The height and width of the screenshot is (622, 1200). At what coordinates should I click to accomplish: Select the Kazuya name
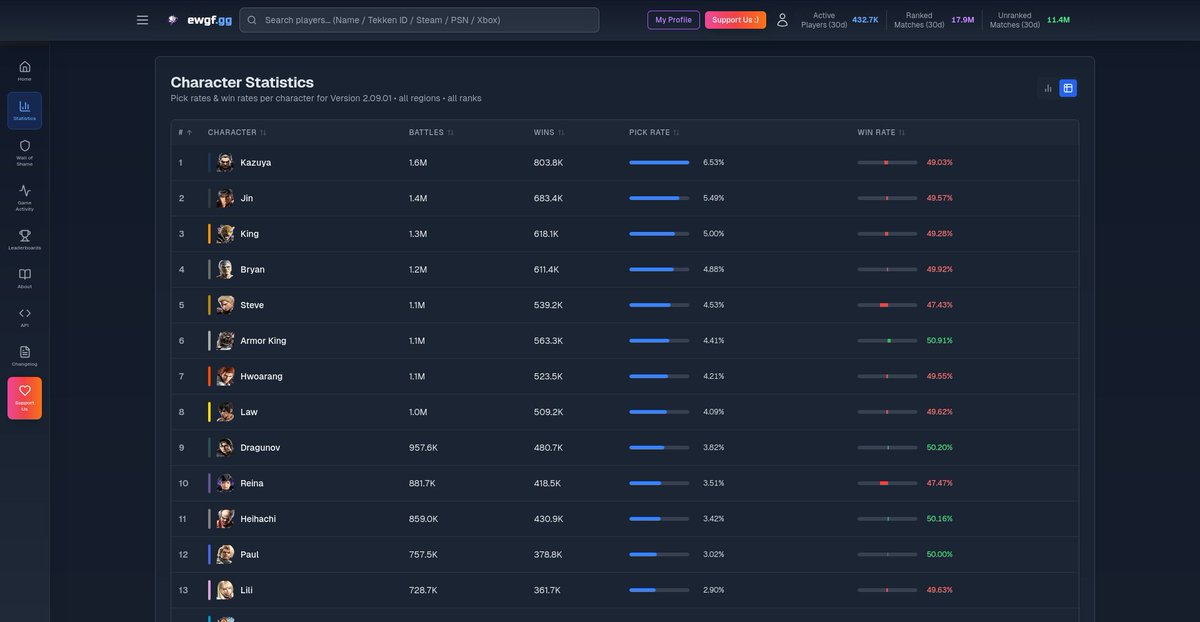255,162
